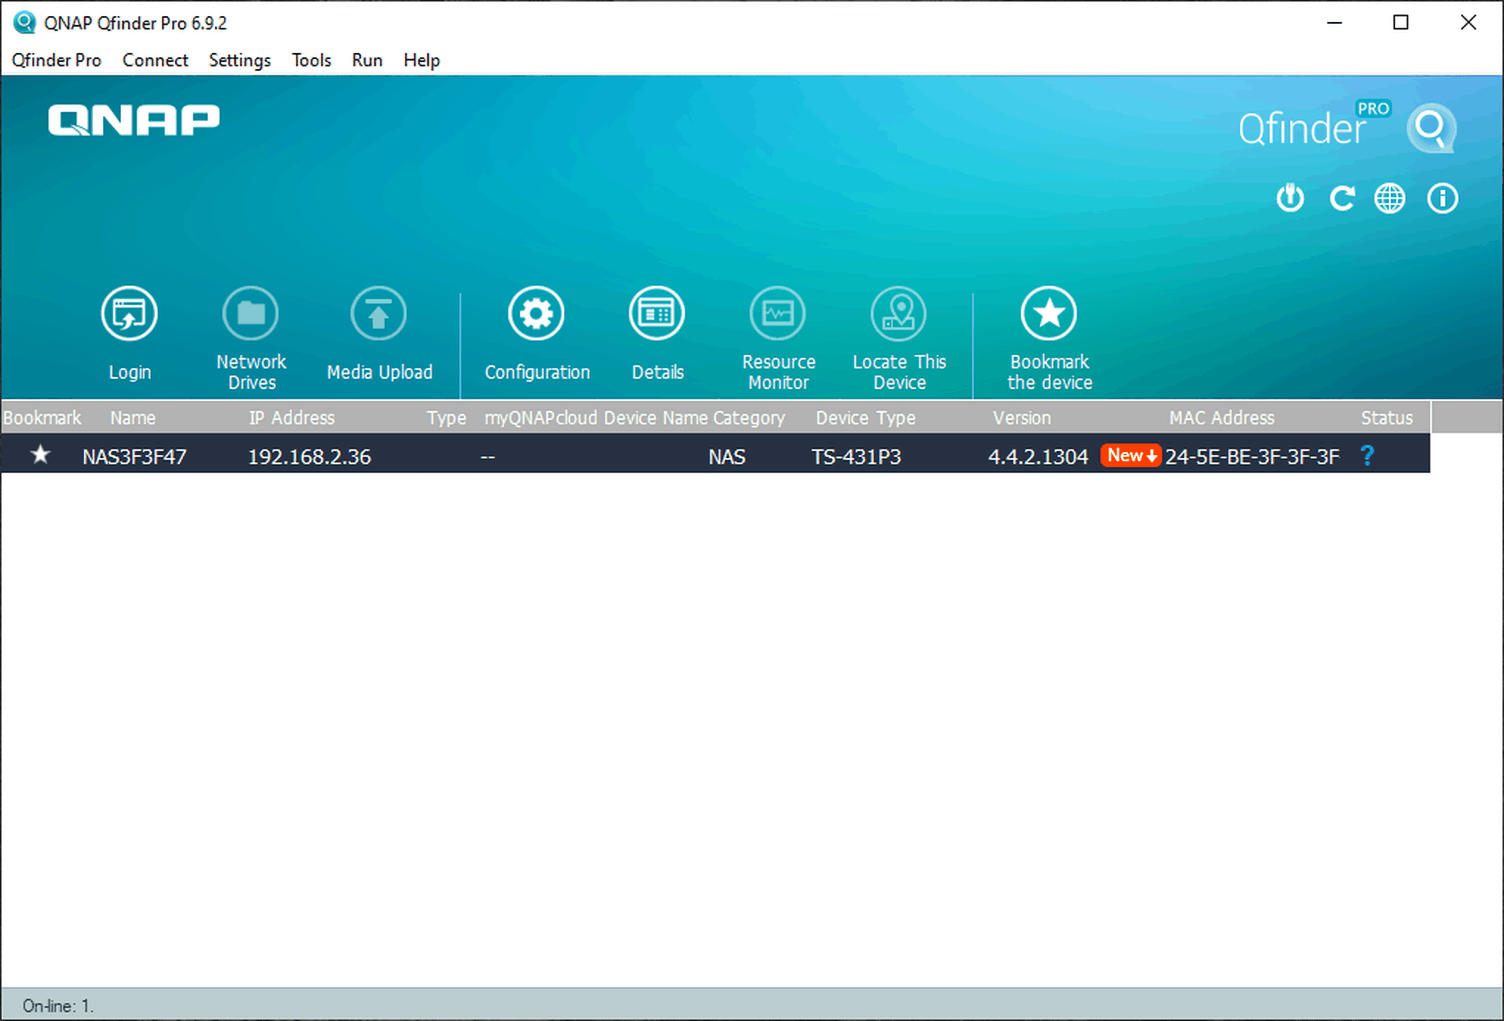The height and width of the screenshot is (1021, 1504).
Task: Click the question mark status icon
Action: coord(1368,455)
